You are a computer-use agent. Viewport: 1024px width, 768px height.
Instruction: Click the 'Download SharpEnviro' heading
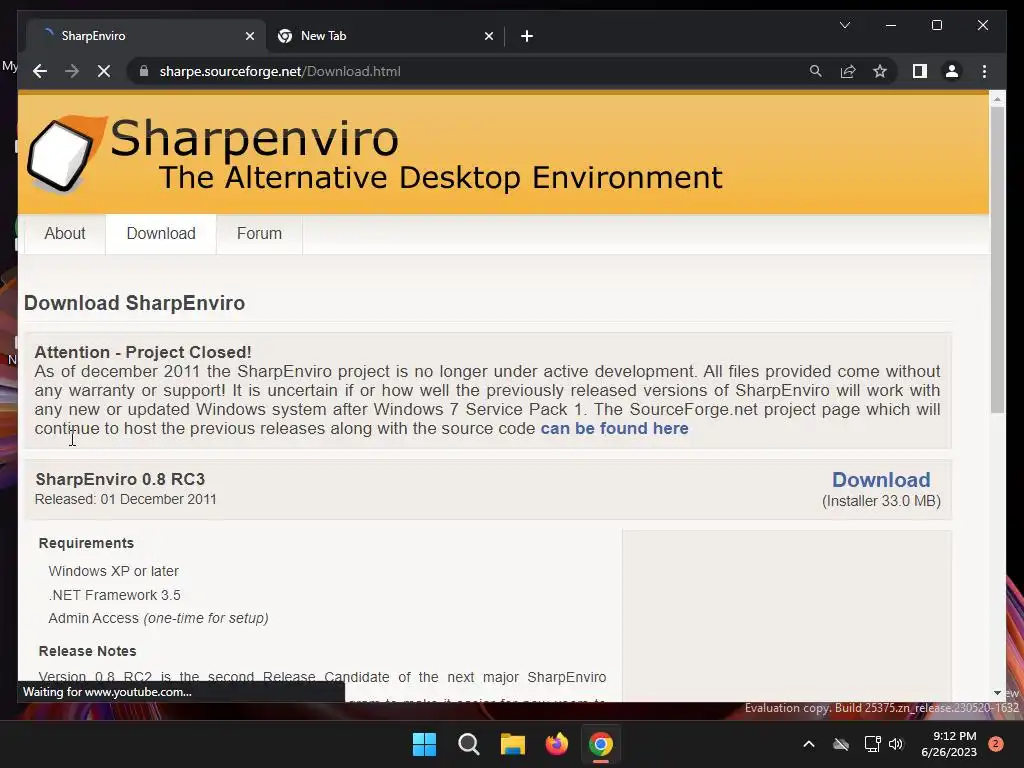135,303
